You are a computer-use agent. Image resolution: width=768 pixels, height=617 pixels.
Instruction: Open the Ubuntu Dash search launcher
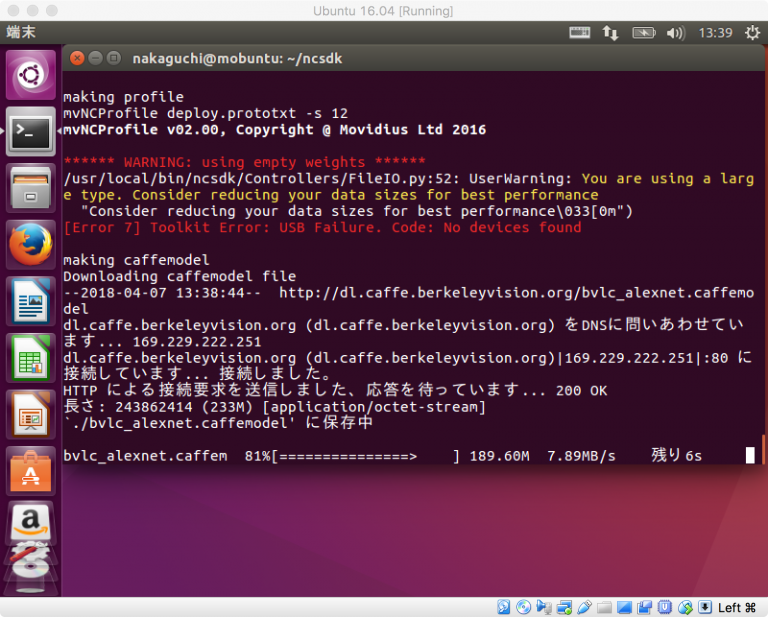coord(30,75)
